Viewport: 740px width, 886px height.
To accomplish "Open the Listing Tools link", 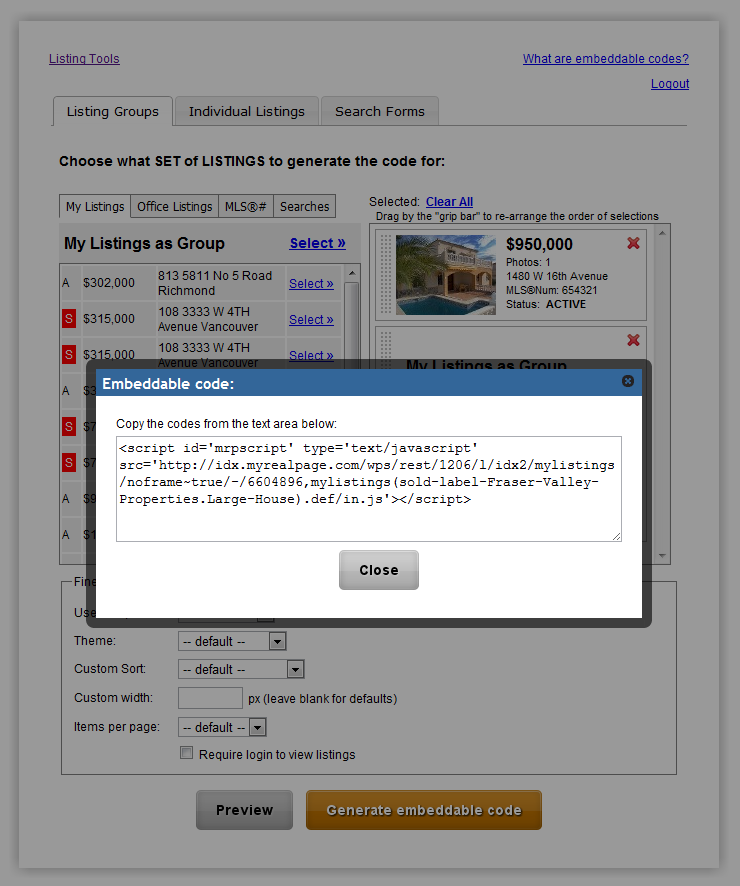I will click(x=84, y=59).
